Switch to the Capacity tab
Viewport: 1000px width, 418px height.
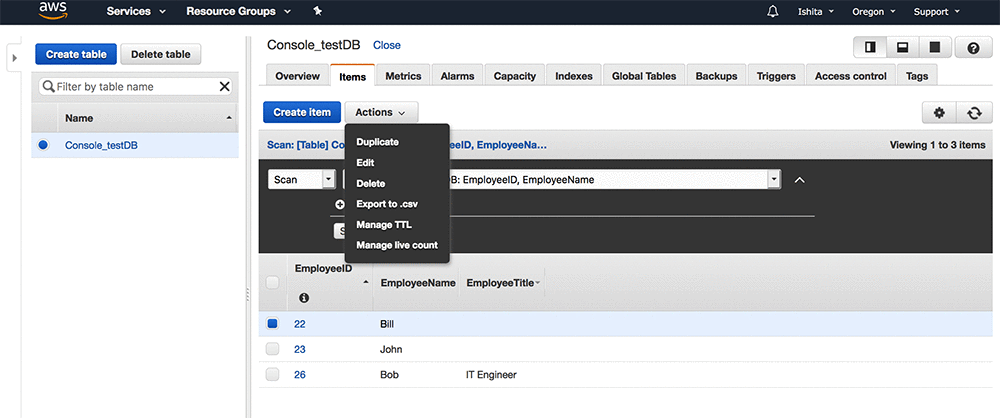[515, 76]
